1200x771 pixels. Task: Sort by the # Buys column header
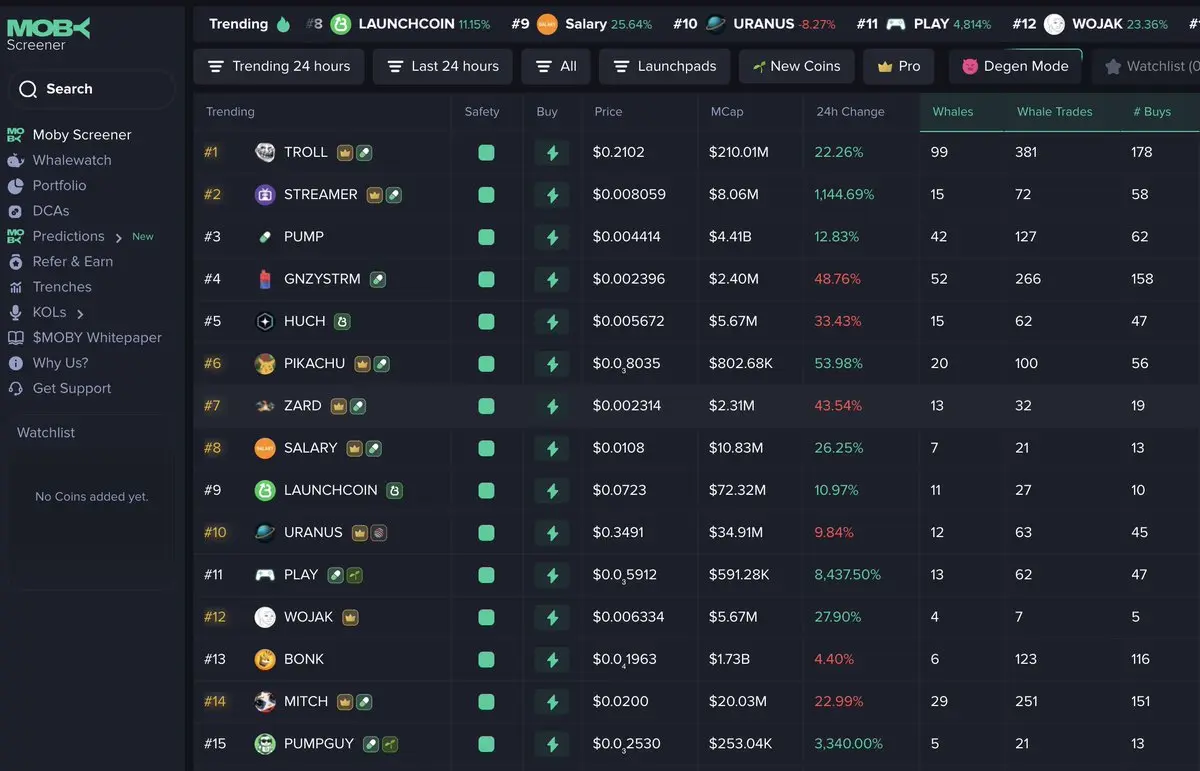click(x=1152, y=112)
